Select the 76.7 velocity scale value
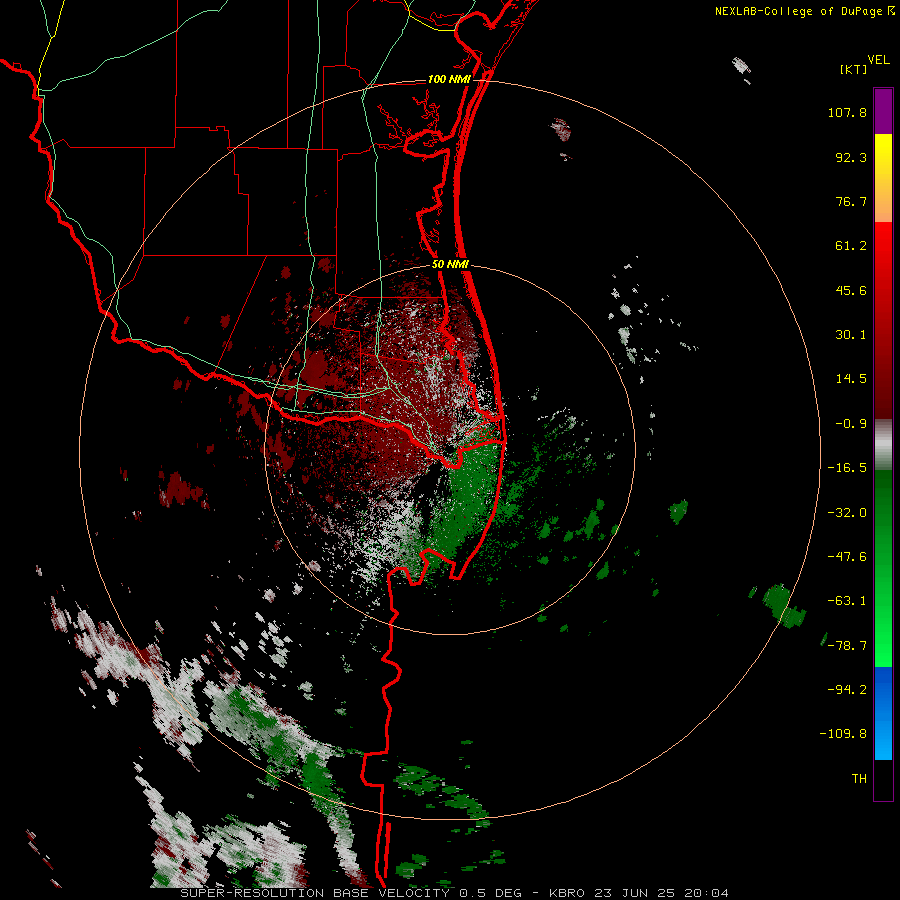900x900 pixels. (x=851, y=201)
